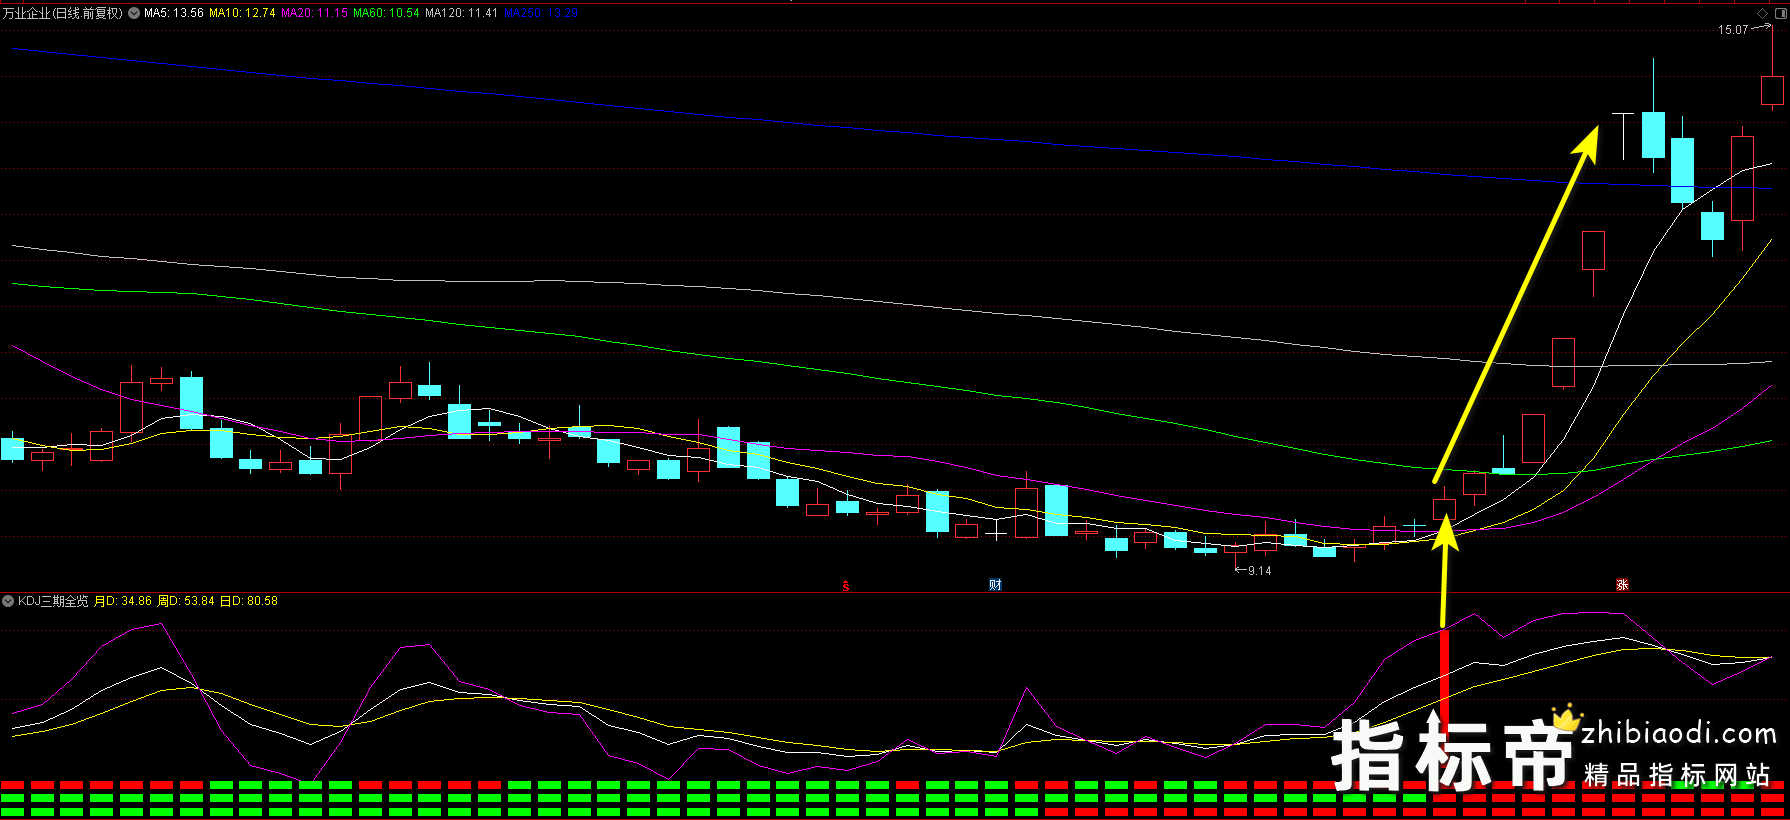Open the 财 financial report marker
Image resolution: width=1790 pixels, height=820 pixels.
[995, 585]
